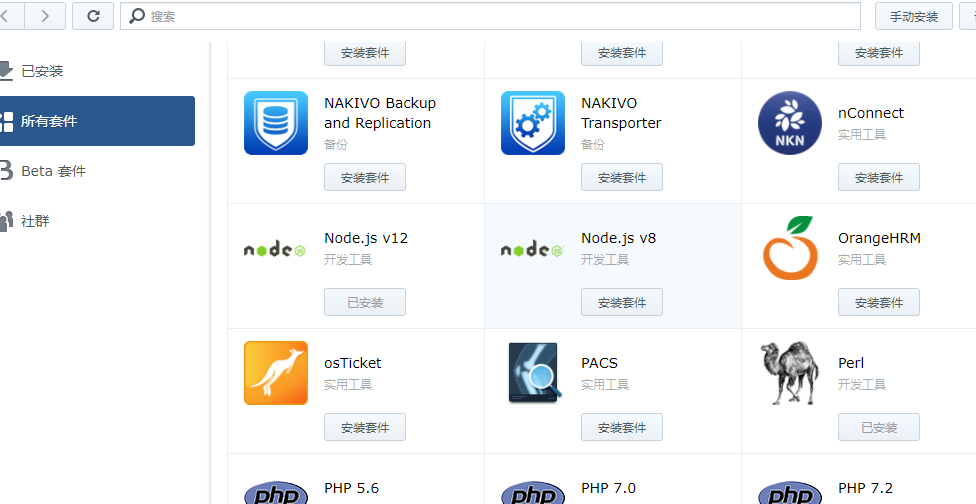Open the nConnect package title
976x504 pixels.
tap(871, 113)
